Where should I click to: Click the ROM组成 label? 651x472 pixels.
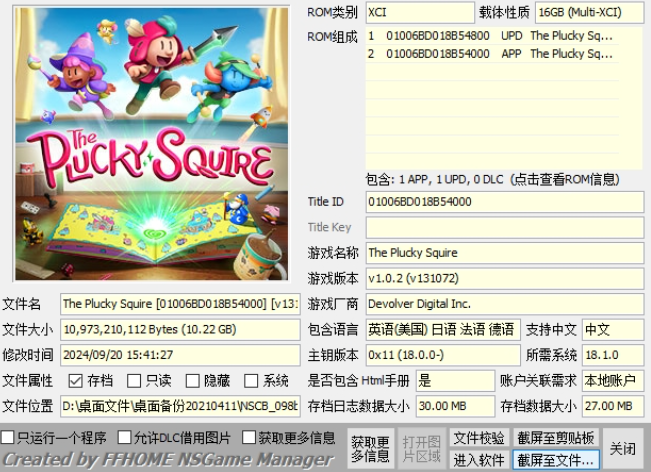point(332,37)
